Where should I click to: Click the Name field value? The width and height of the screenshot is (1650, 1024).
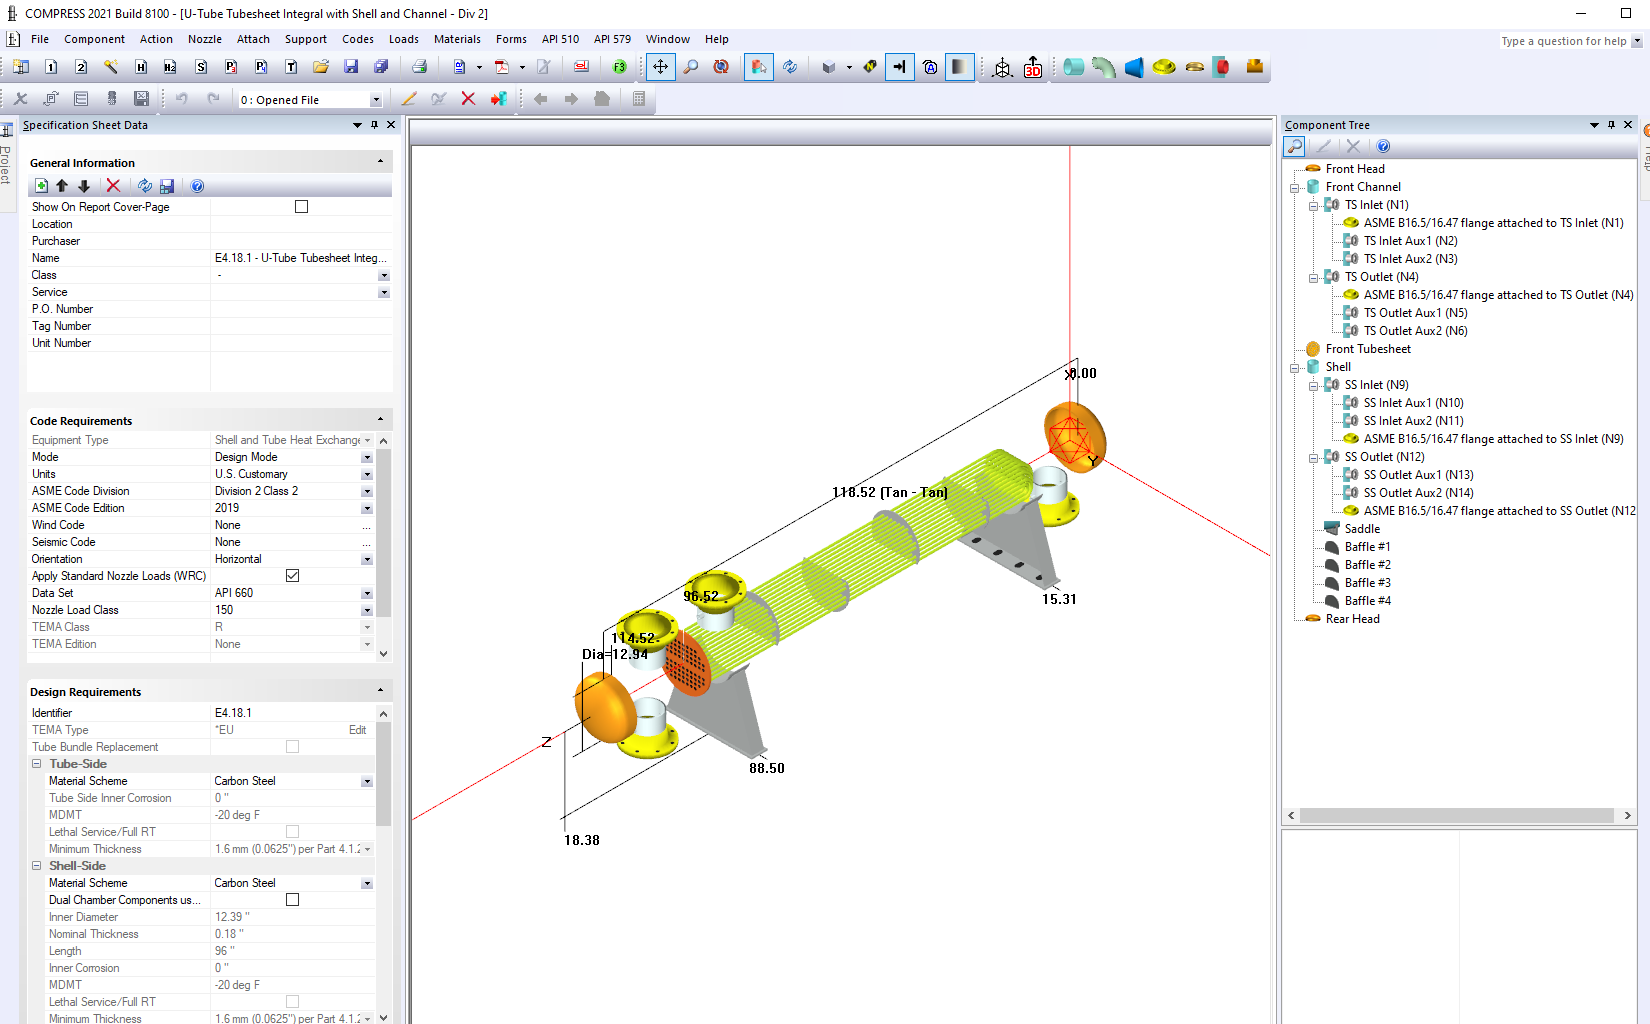click(x=300, y=258)
